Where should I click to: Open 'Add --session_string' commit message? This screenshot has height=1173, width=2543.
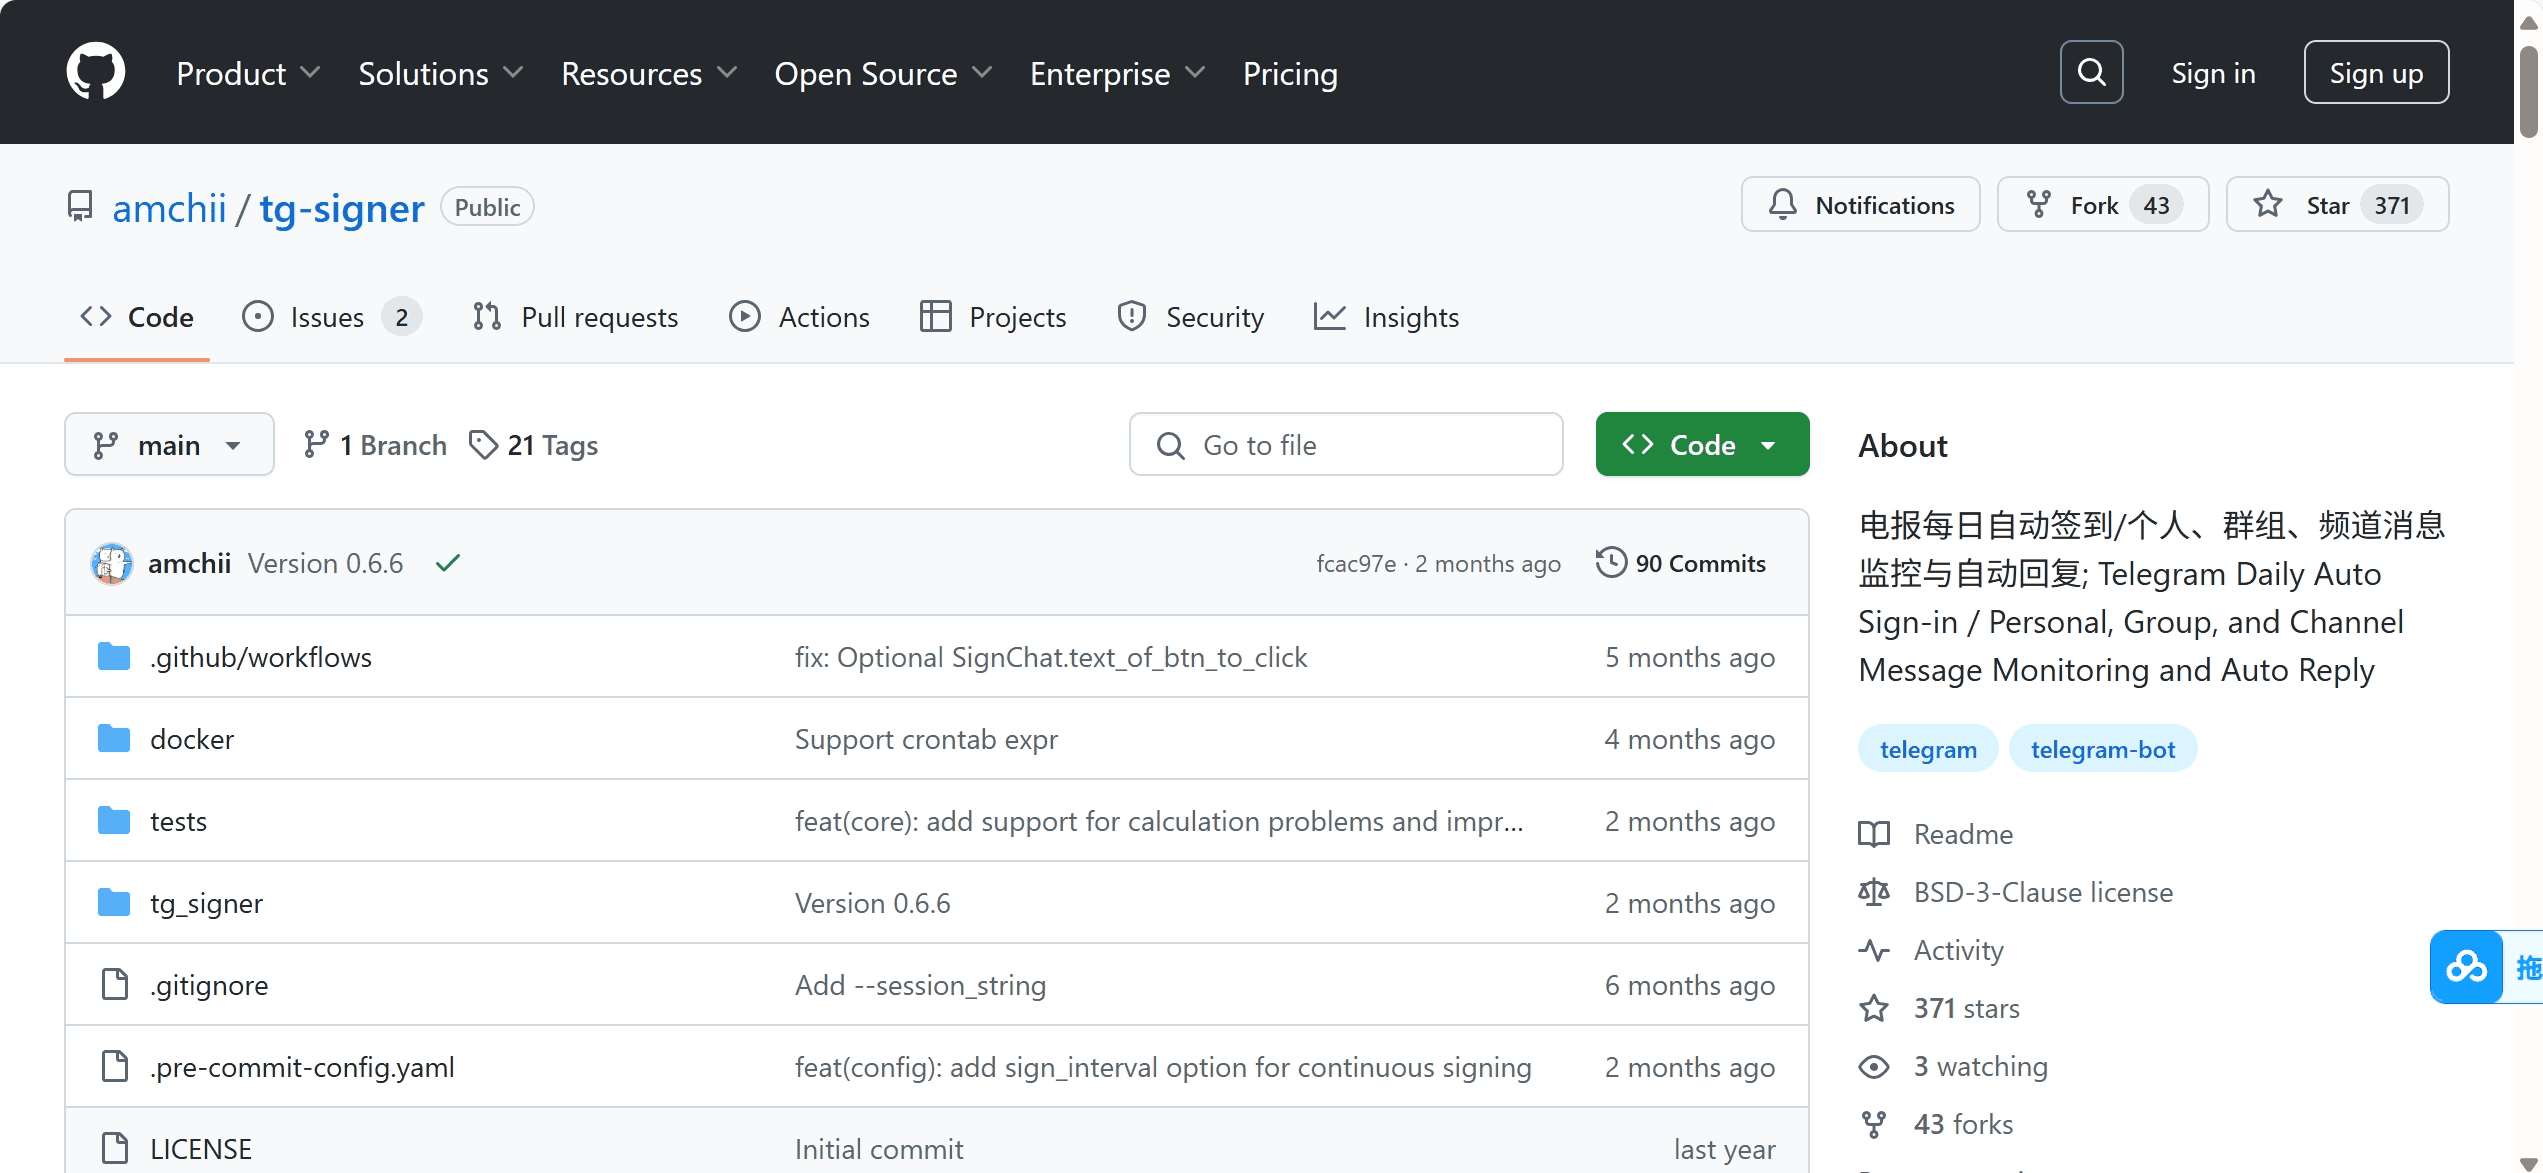click(x=920, y=985)
